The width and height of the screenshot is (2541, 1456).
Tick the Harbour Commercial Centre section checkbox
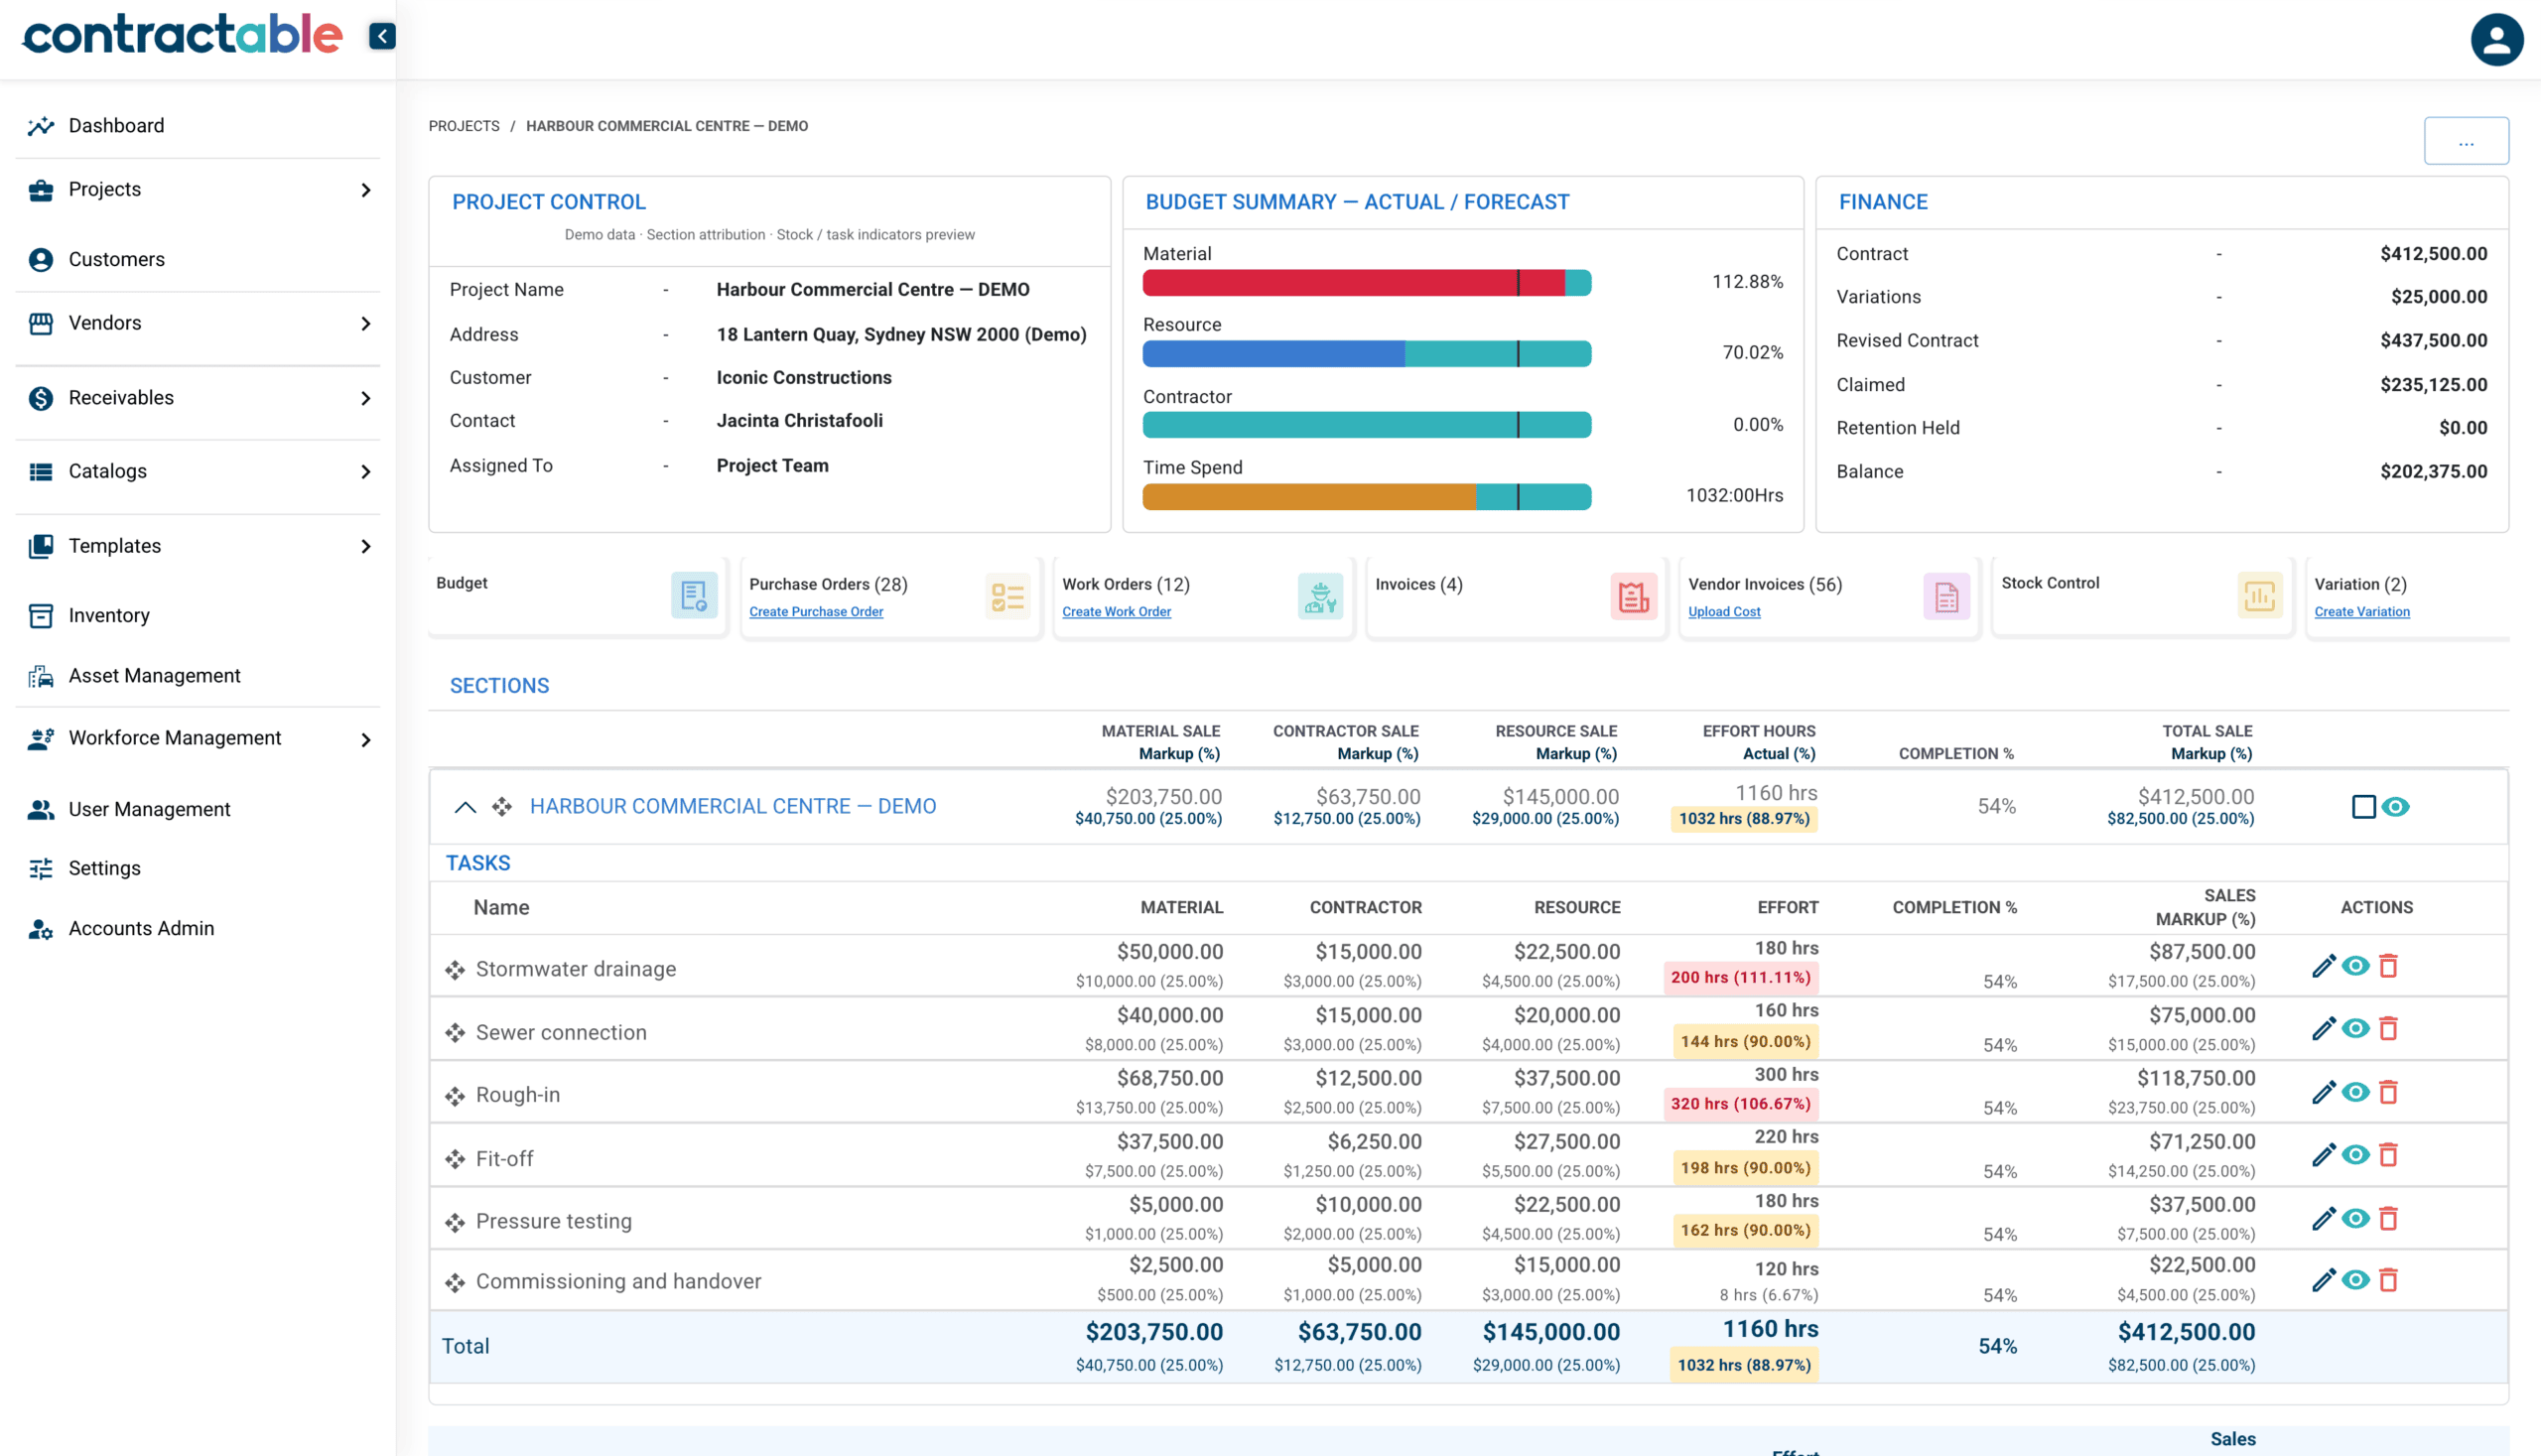click(x=2363, y=806)
